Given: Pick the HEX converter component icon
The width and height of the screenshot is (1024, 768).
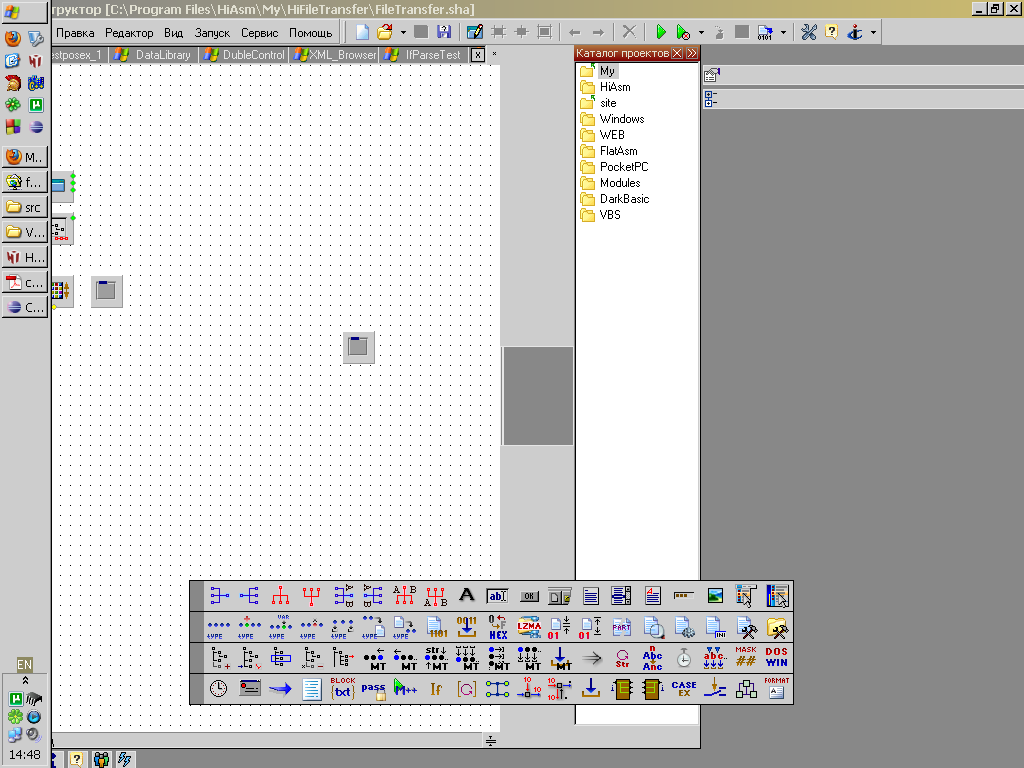Looking at the screenshot, I should click(498, 627).
